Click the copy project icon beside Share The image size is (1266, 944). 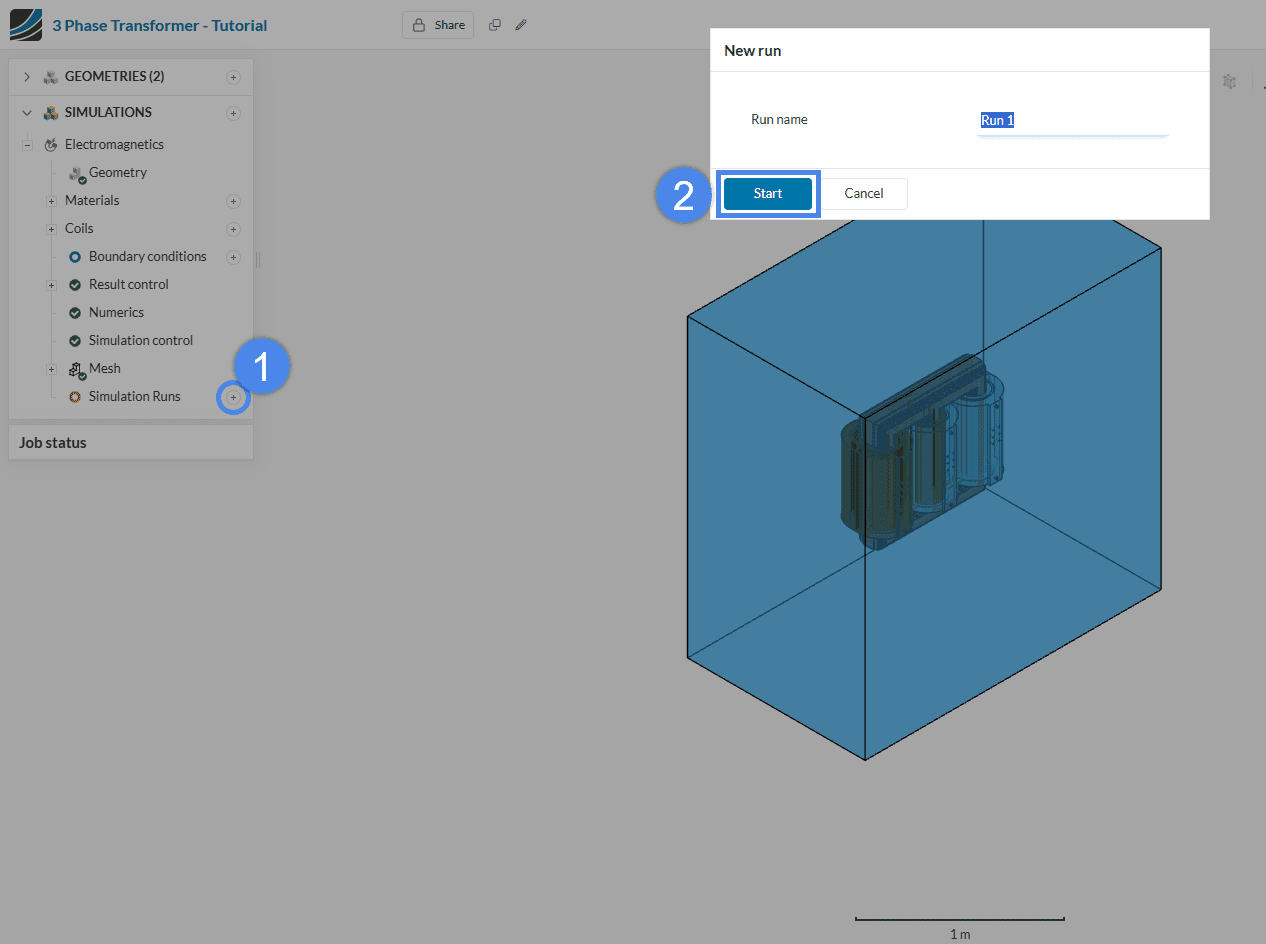click(494, 25)
